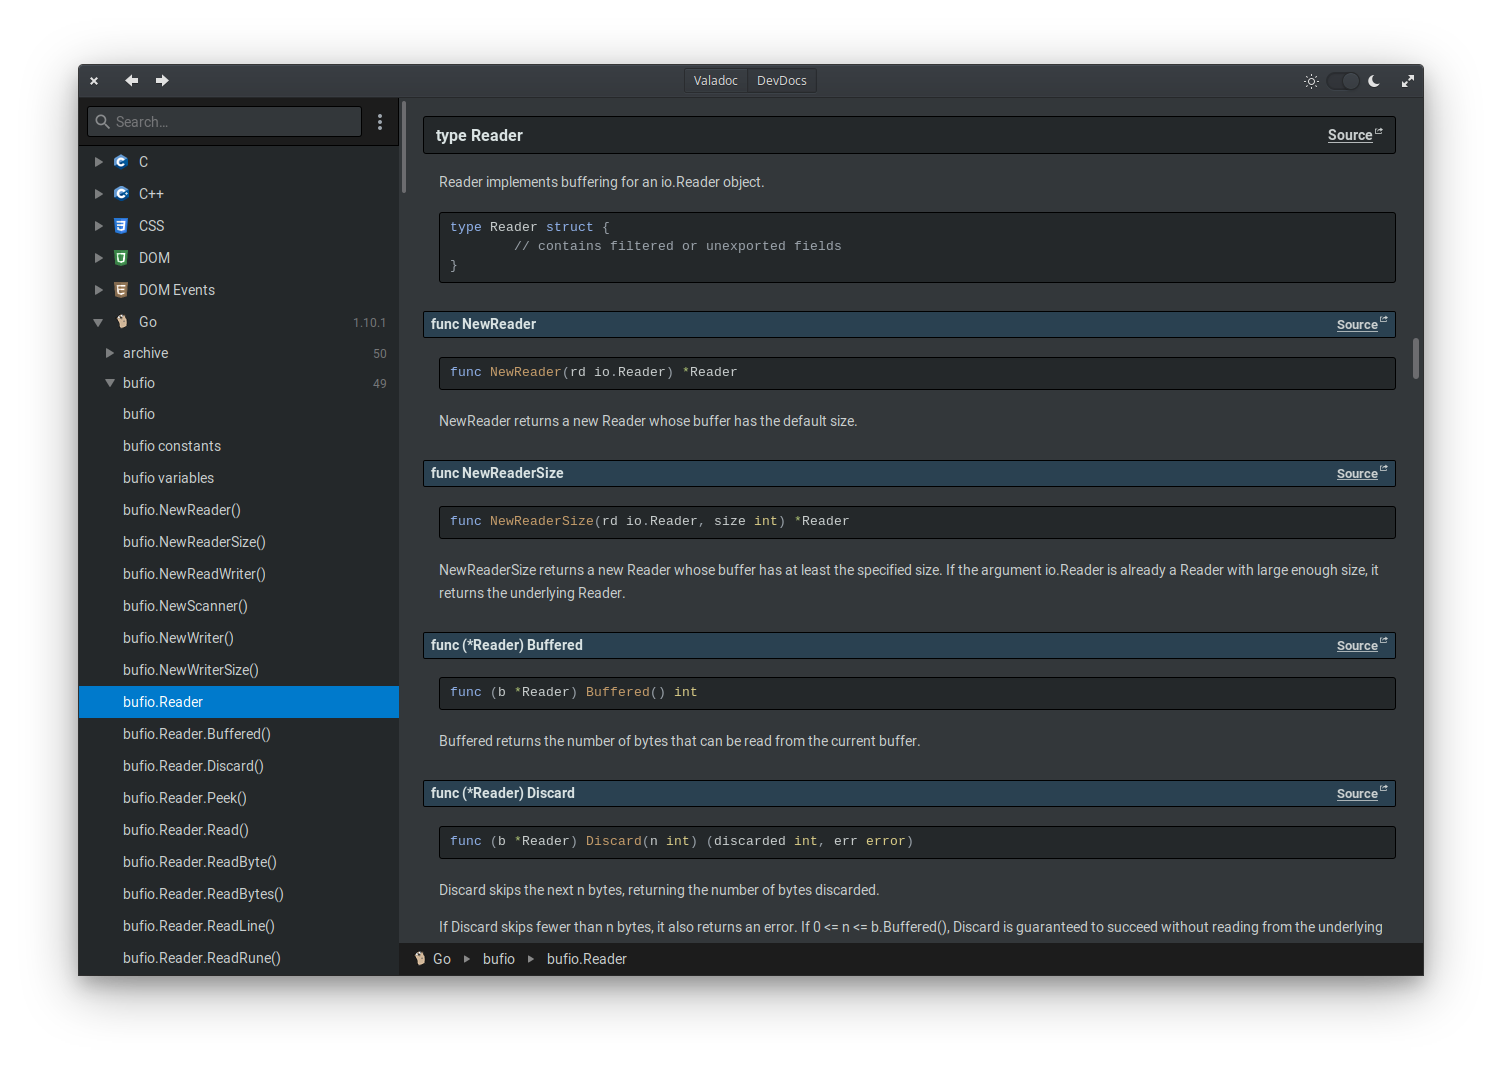Image resolution: width=1502 pixels, height=1068 pixels.
Task: Open the three-dot options menu
Action: pos(380,122)
